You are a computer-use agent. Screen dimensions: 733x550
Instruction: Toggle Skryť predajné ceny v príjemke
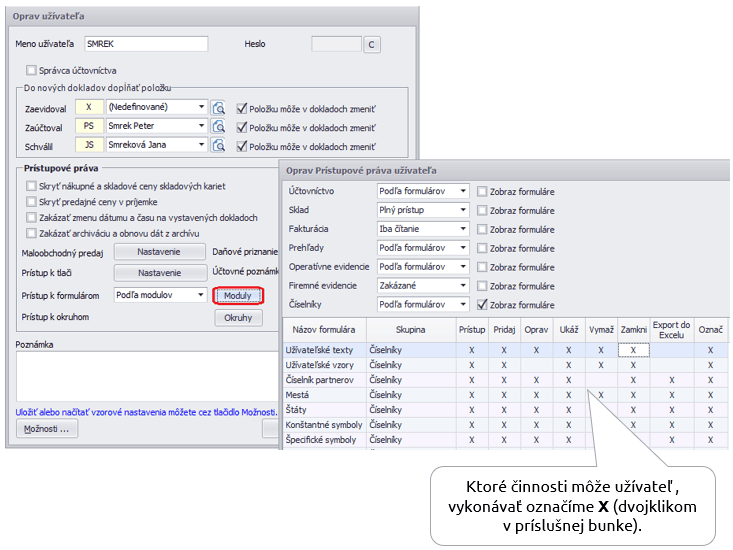coord(31,202)
